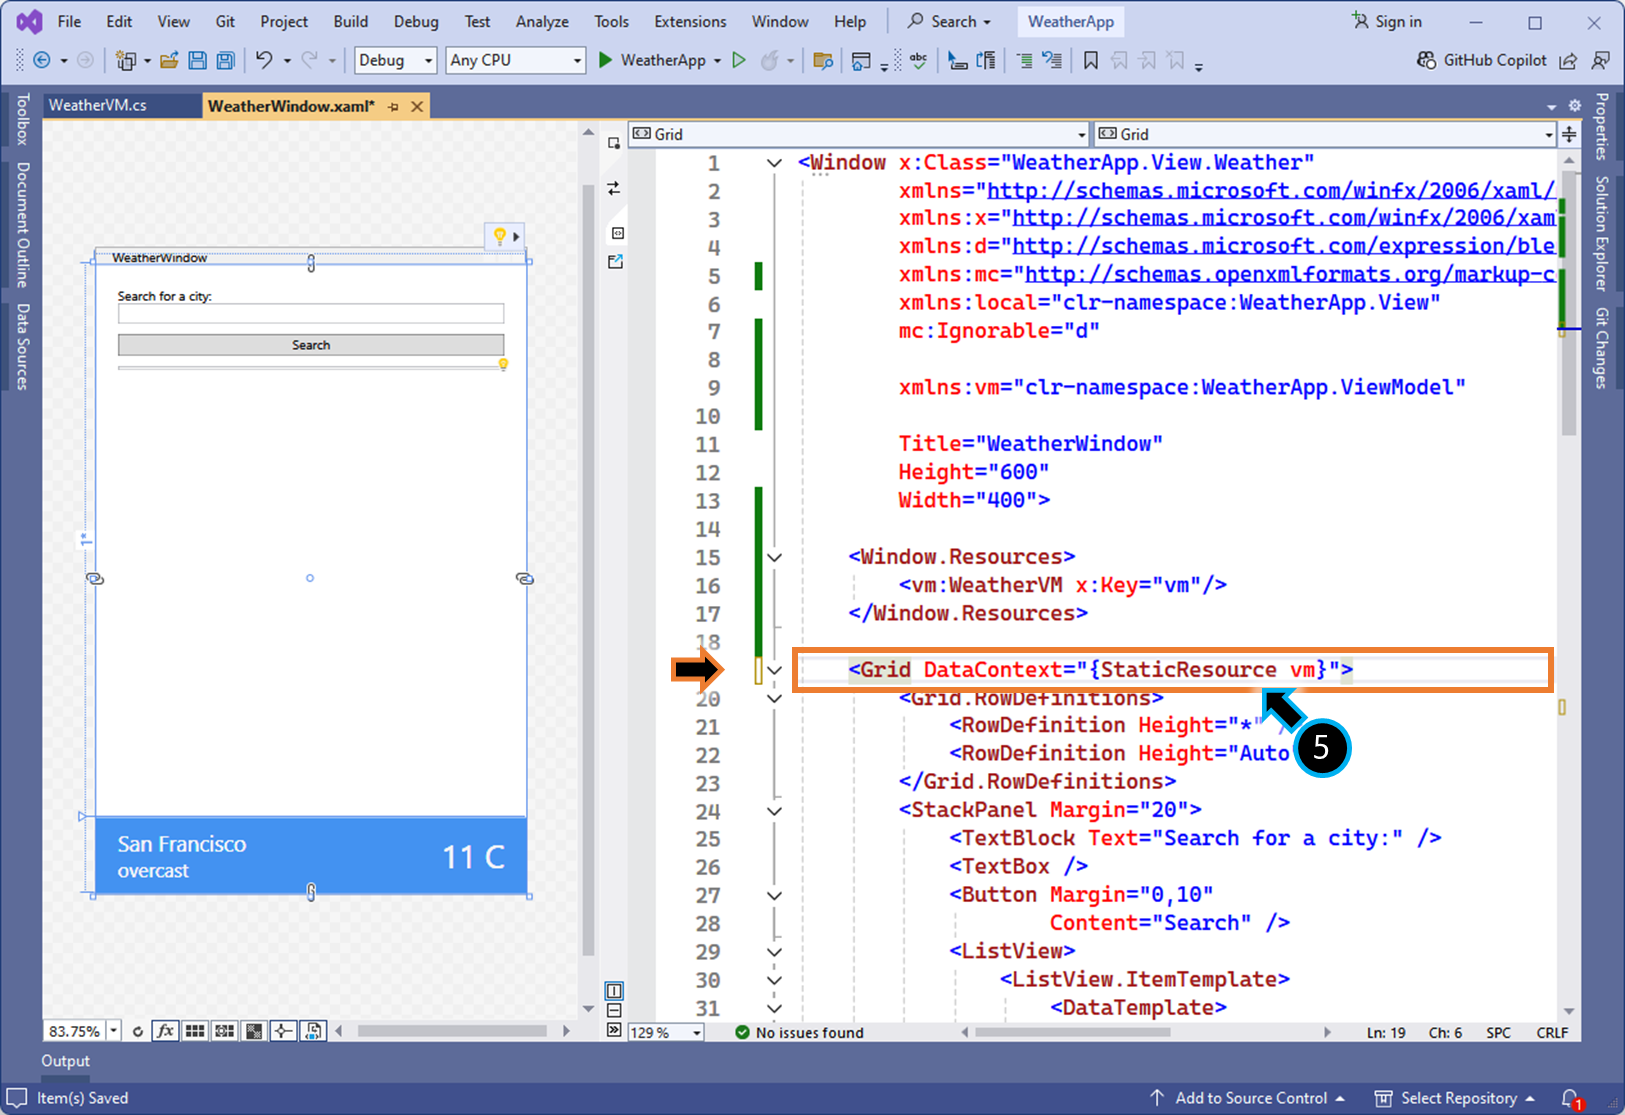The image size is (1625, 1115).
Task: Open the right Grid member dropdown
Action: [x=1325, y=134]
